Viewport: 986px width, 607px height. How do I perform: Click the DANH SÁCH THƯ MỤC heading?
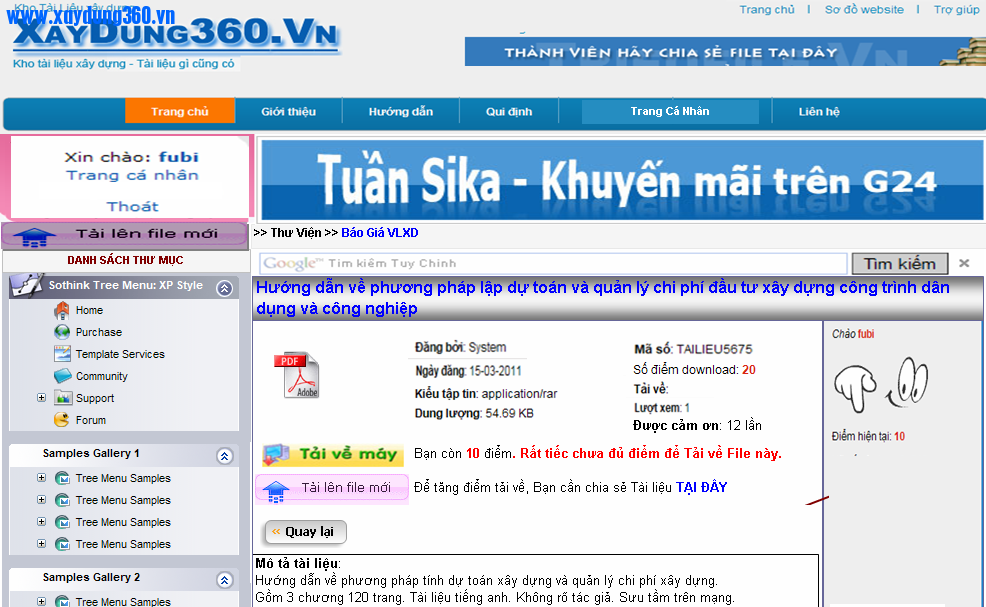tap(125, 260)
